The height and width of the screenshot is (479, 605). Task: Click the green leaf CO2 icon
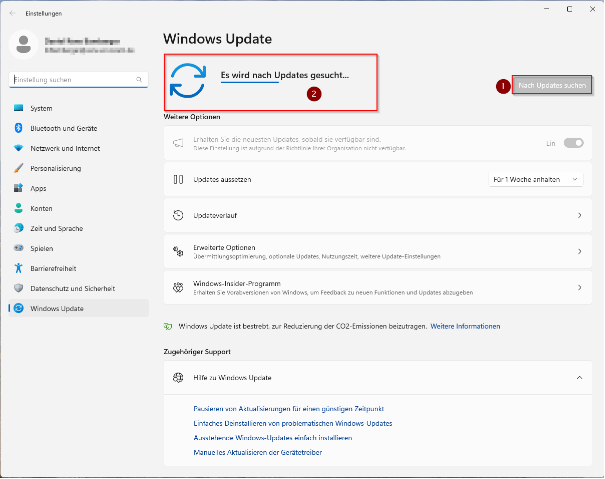point(168,327)
